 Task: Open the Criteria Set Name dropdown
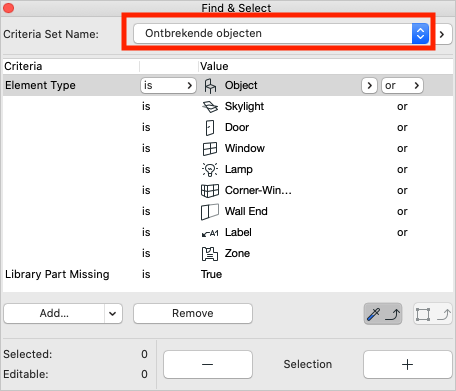(x=281, y=33)
